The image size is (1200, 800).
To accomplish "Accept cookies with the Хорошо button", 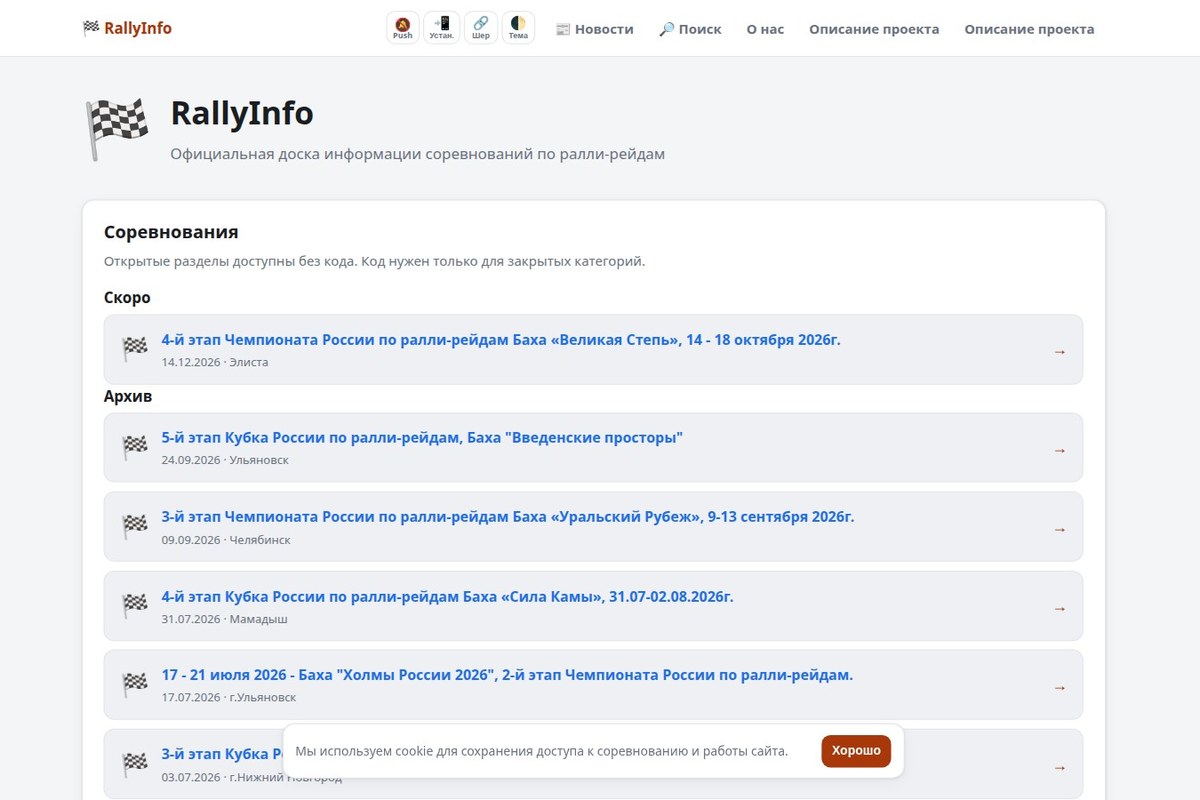I will pos(856,751).
